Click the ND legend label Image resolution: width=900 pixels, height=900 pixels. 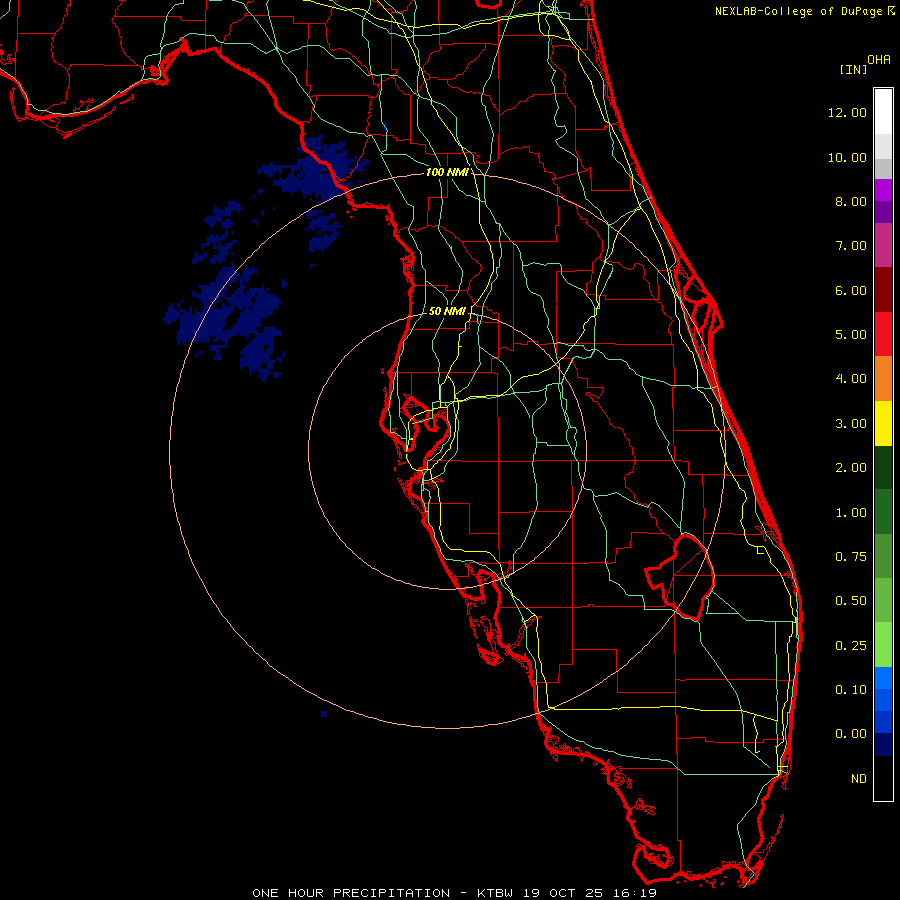coord(859,779)
